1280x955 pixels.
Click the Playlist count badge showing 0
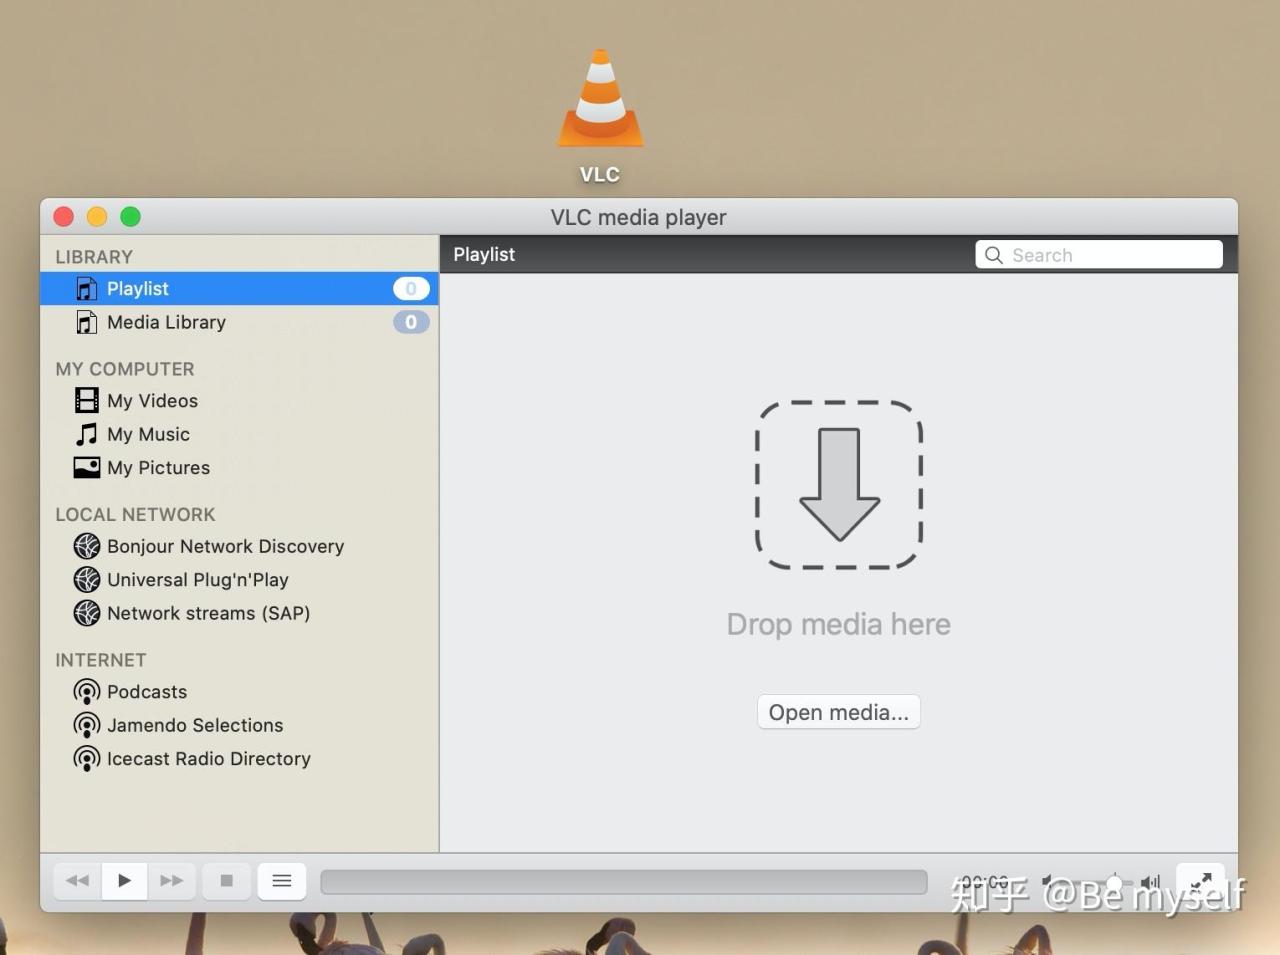point(411,288)
